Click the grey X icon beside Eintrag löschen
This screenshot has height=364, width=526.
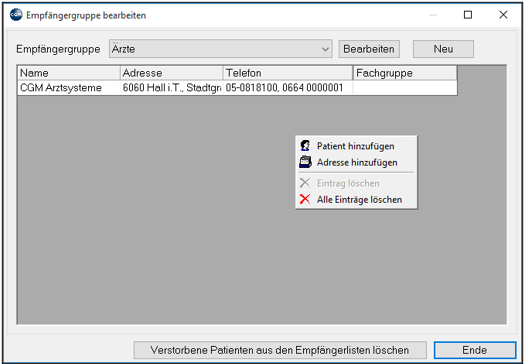click(305, 183)
